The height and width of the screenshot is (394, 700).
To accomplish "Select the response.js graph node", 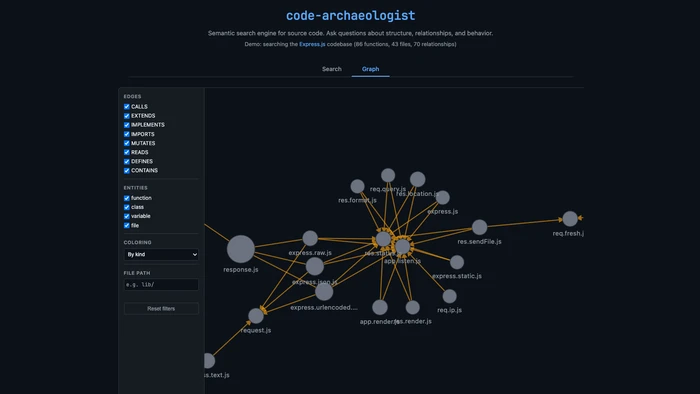I will click(x=241, y=249).
